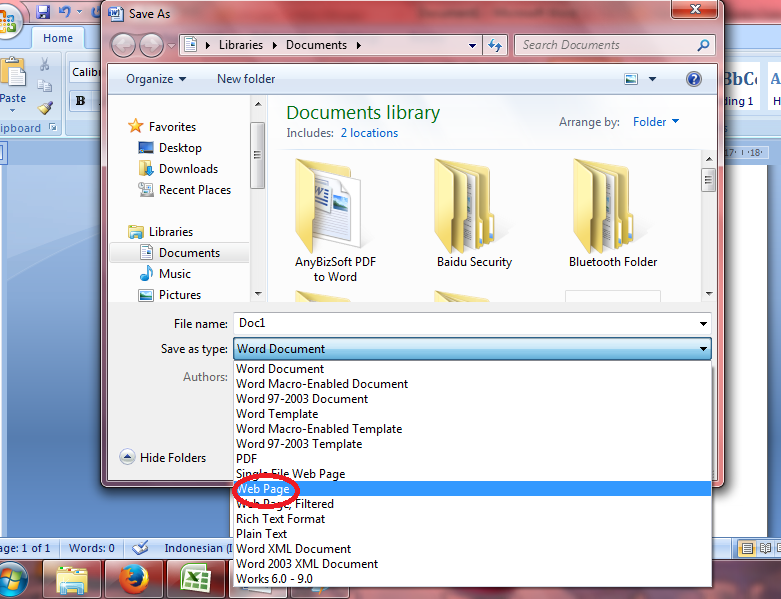This screenshot has height=599, width=781.
Task: Open the recent pages dropdown arrow
Action: pyautogui.click(x=171, y=46)
